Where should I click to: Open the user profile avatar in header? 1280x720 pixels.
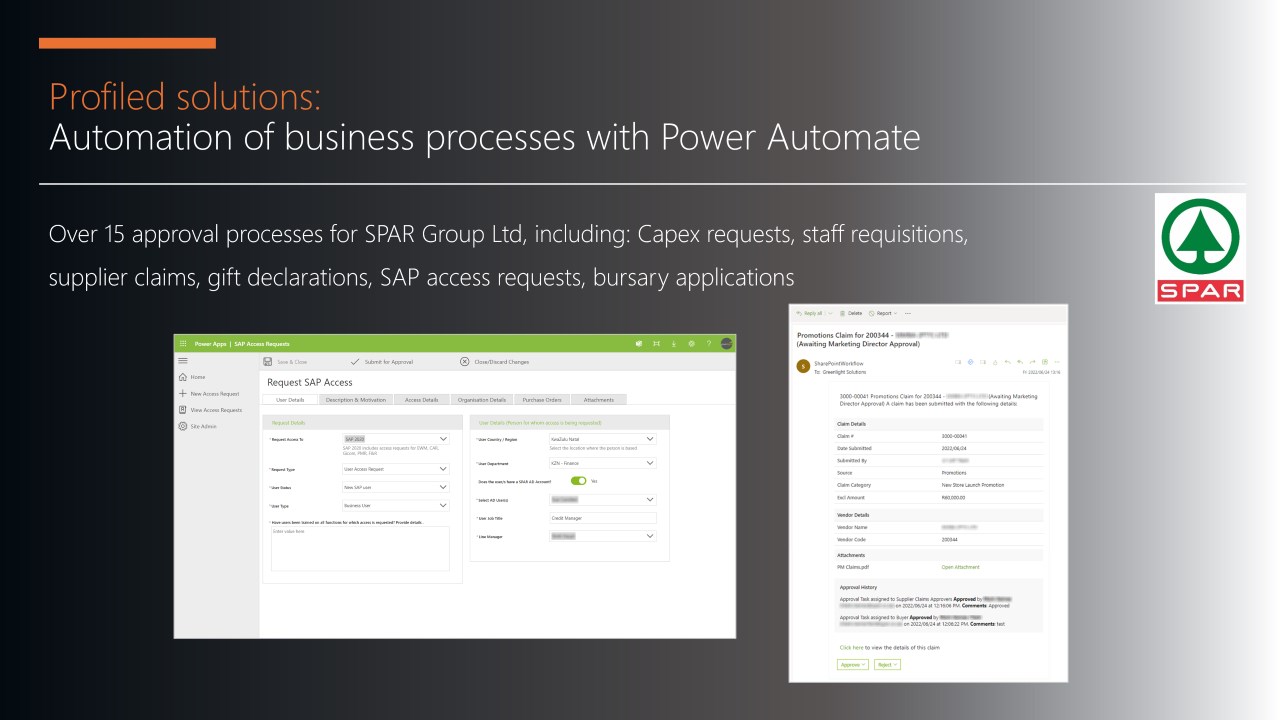pos(726,343)
